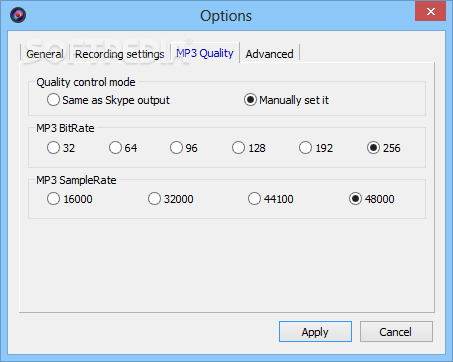Viewport: 453px width, 362px height.
Task: Choose the 96 bitrate option
Action: point(184,148)
